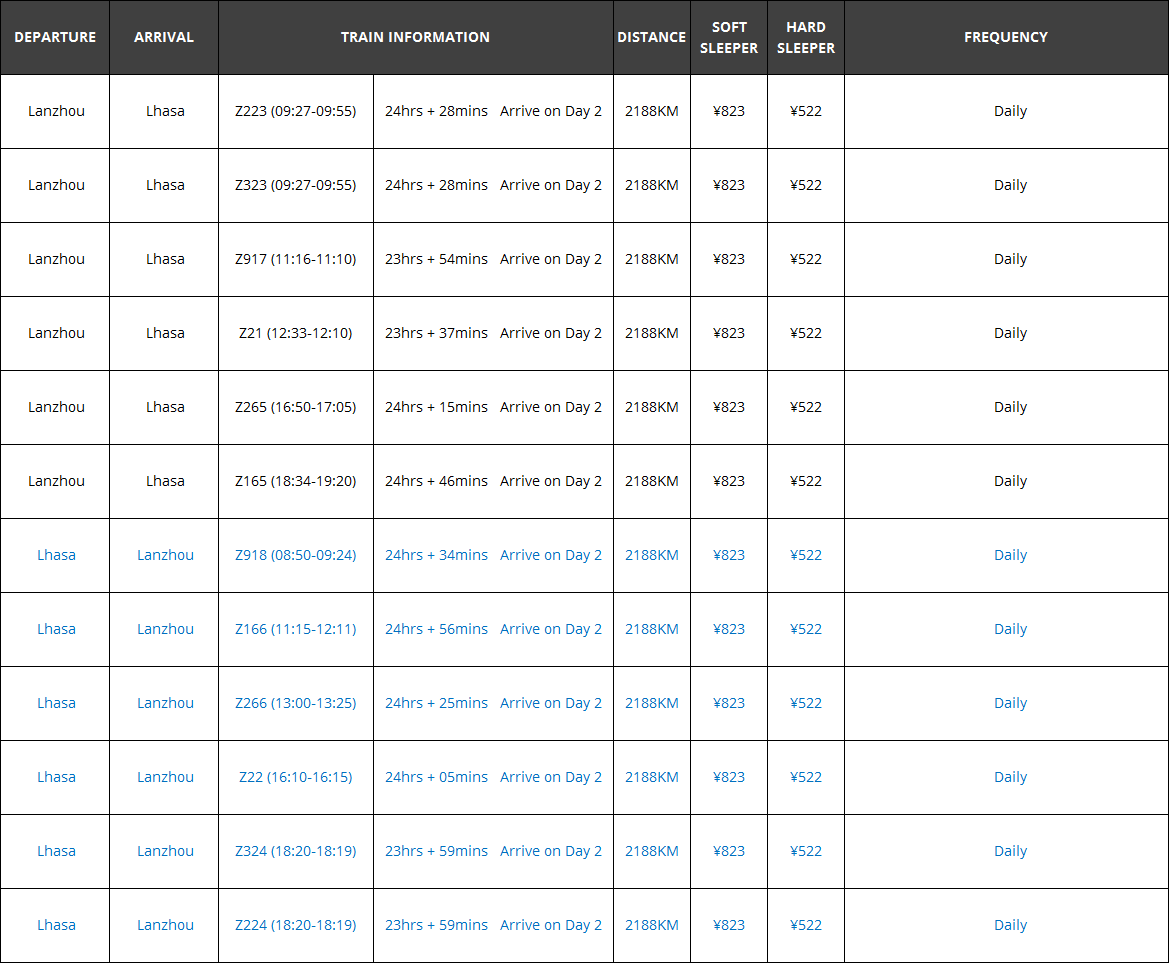
Task: Click 24hrs + 46mins duration cell
Action: 436,481
